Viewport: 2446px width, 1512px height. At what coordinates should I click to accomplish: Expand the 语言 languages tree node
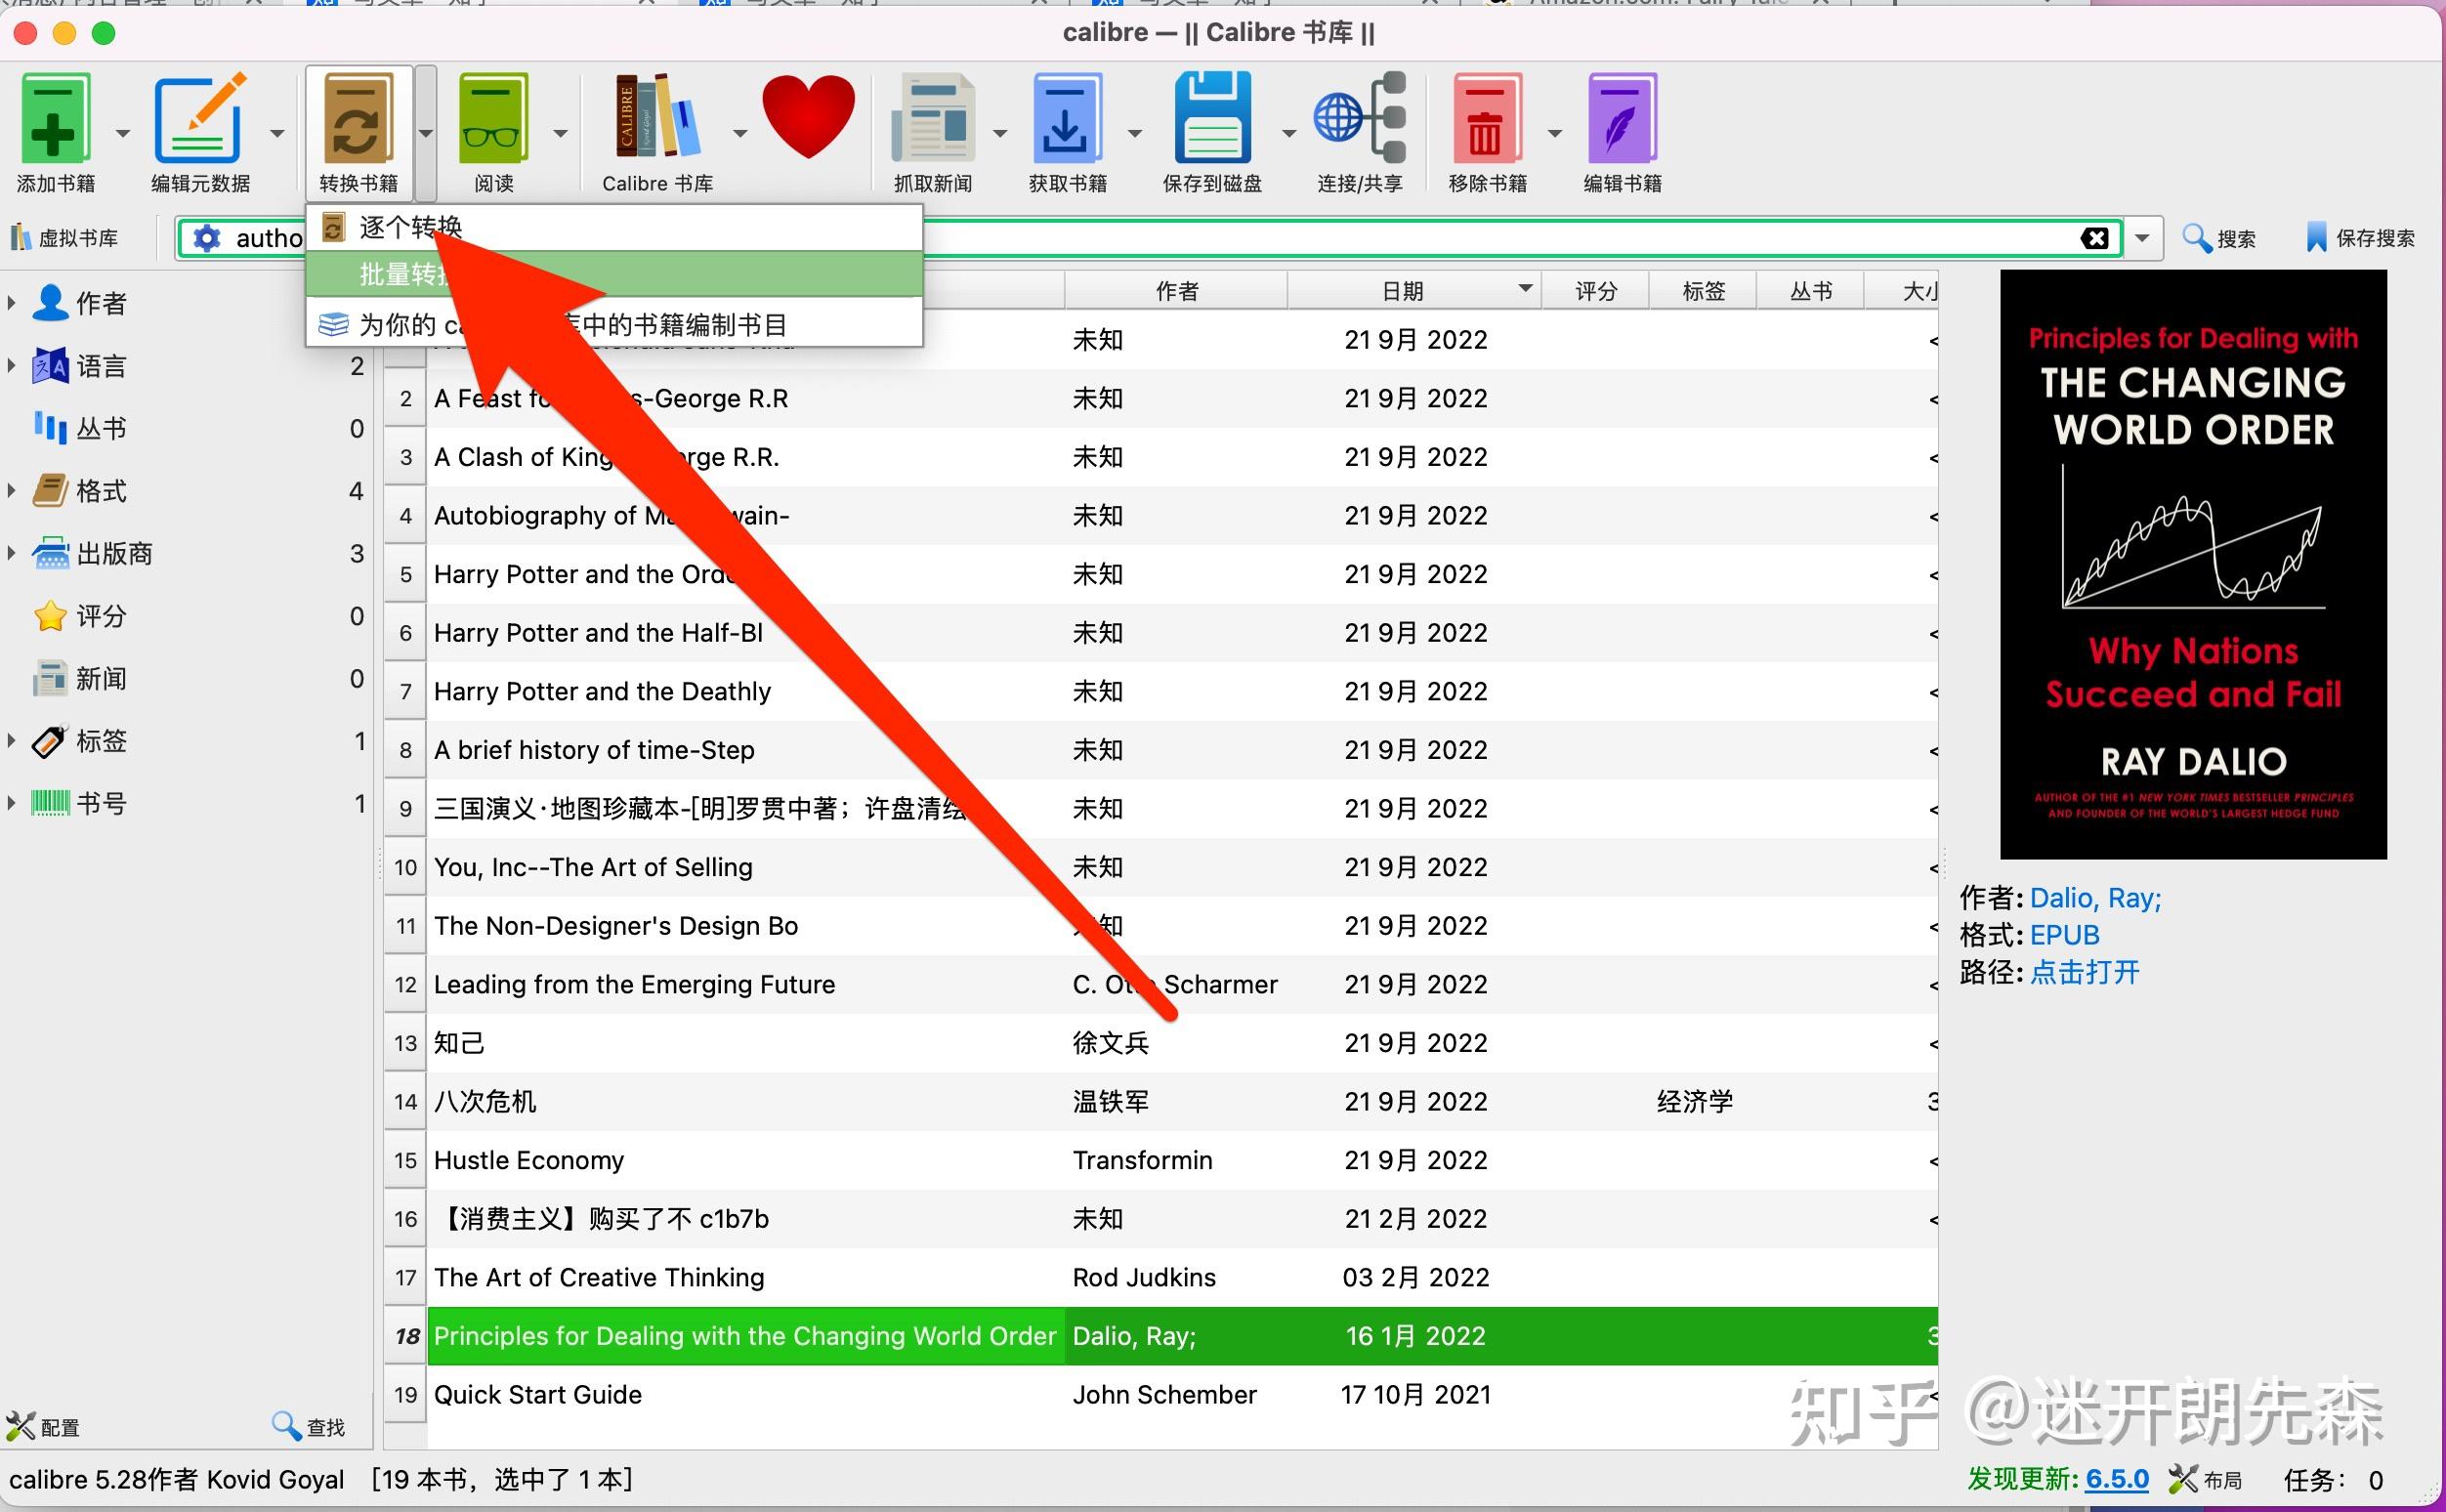pos(11,365)
